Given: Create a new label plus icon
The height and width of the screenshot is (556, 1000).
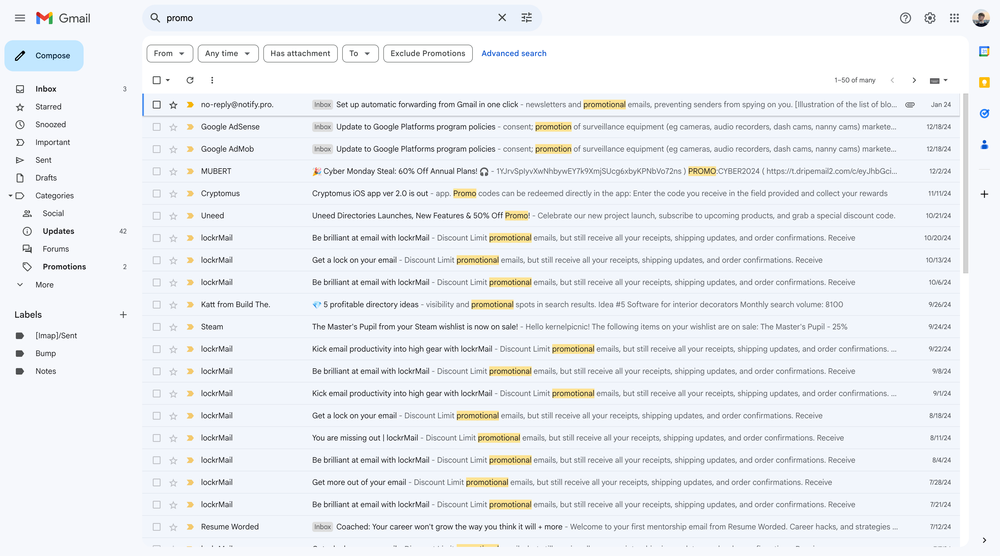Looking at the screenshot, I should 123,314.
